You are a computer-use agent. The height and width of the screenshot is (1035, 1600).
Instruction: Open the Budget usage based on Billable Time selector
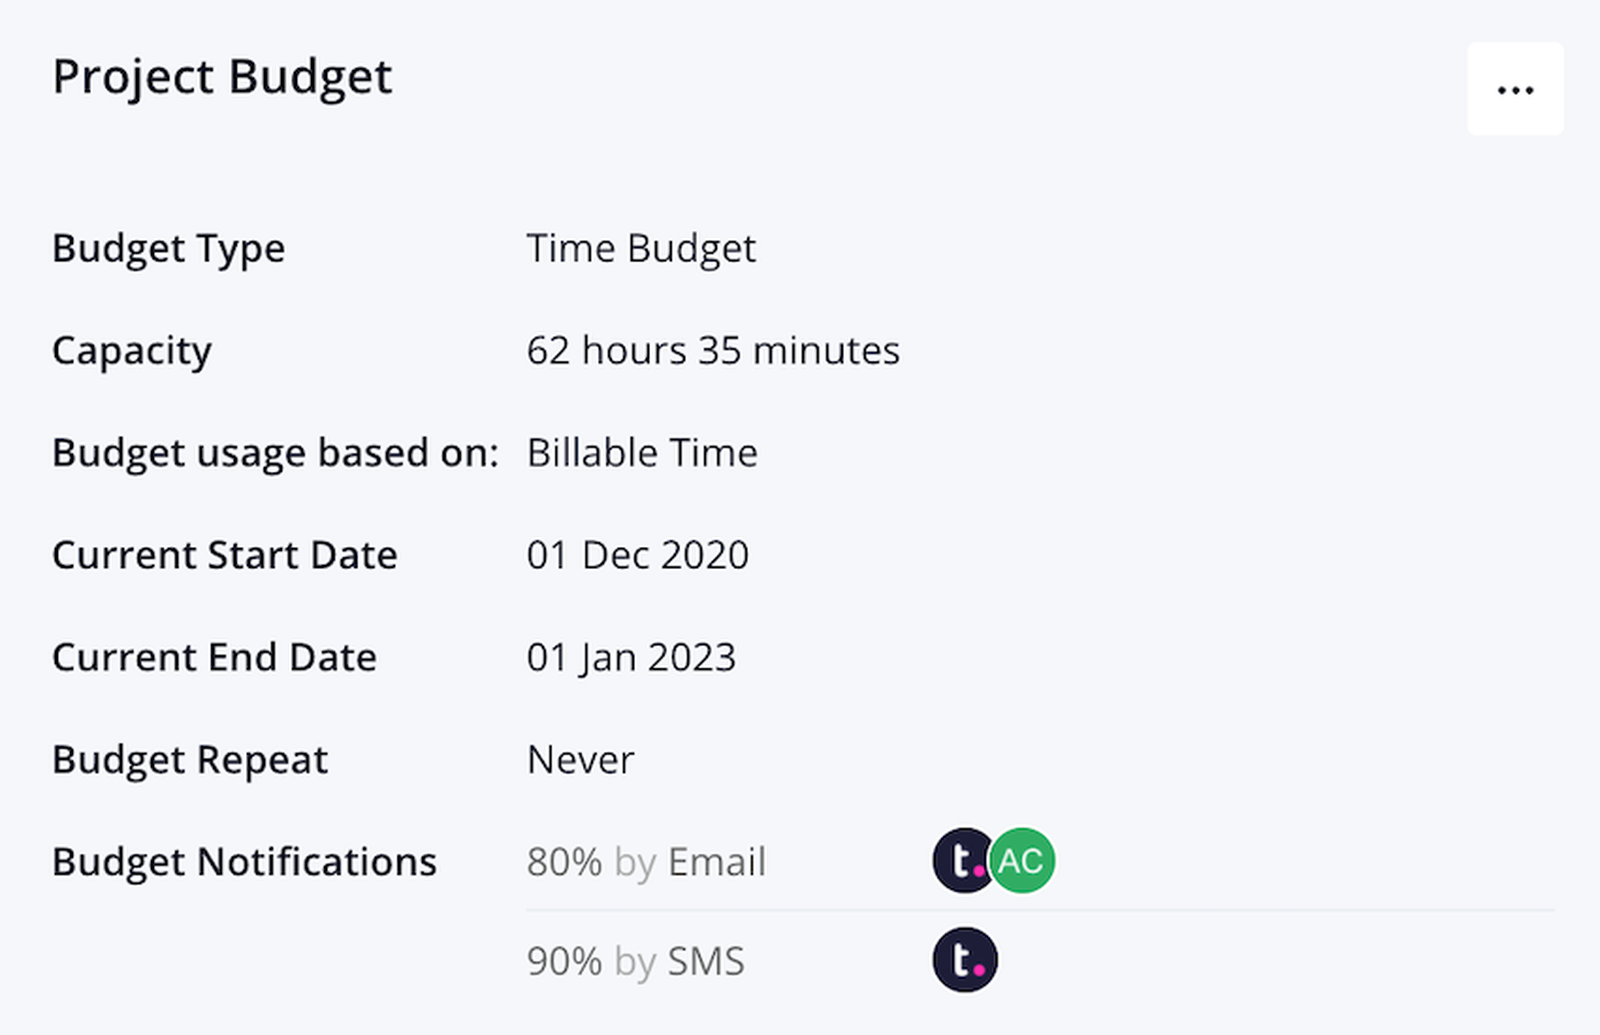tap(641, 452)
